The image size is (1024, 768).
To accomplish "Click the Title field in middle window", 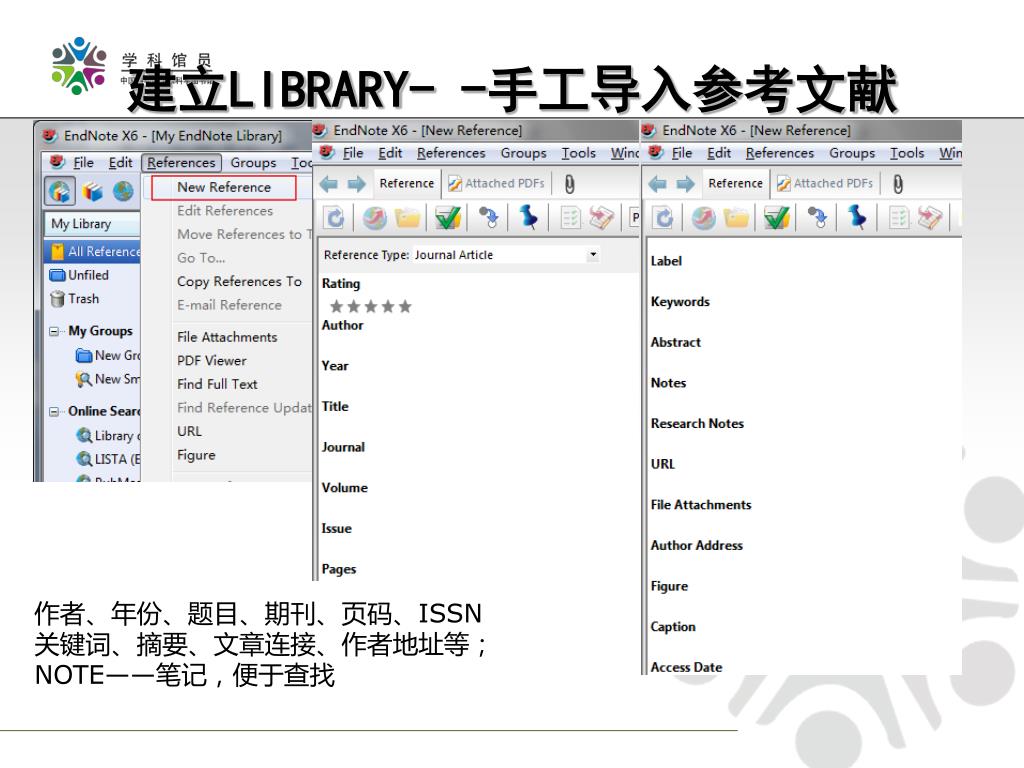I will point(335,406).
